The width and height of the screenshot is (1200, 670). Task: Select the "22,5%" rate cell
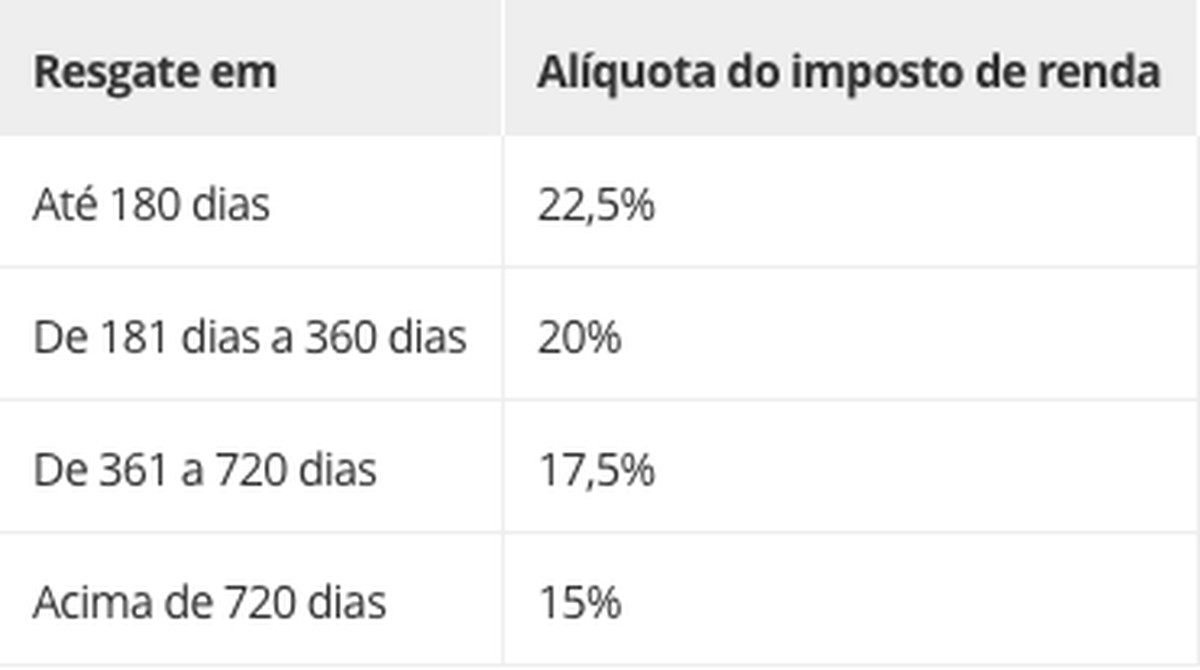coord(596,205)
